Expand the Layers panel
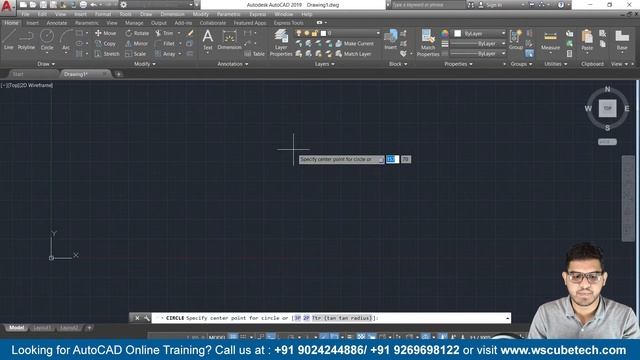 (324, 64)
